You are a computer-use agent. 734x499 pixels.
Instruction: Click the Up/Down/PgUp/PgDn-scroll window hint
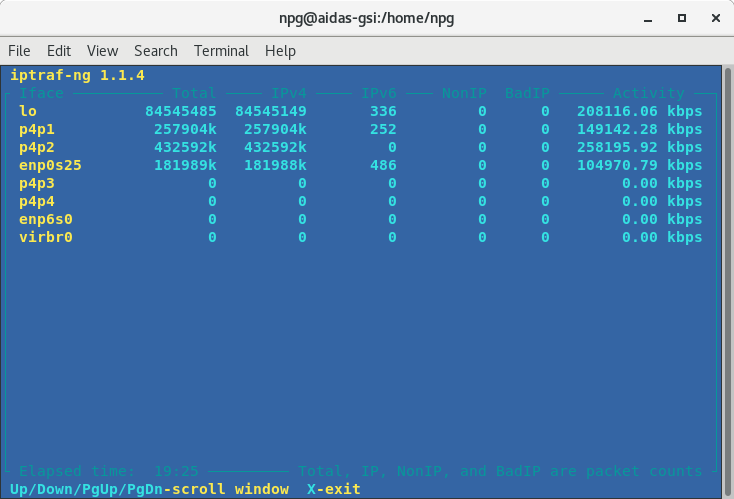149,489
